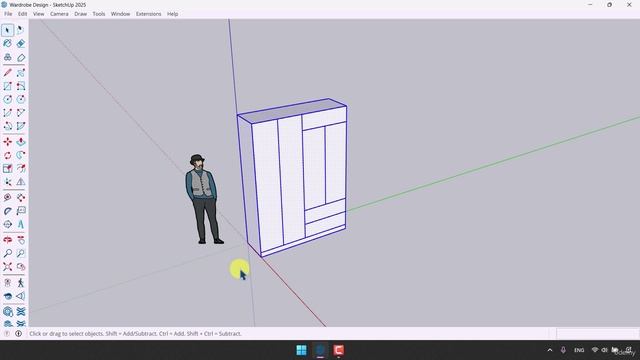Viewport: 640px width, 360px height.
Task: Open the Camera menu
Action: coord(59,14)
